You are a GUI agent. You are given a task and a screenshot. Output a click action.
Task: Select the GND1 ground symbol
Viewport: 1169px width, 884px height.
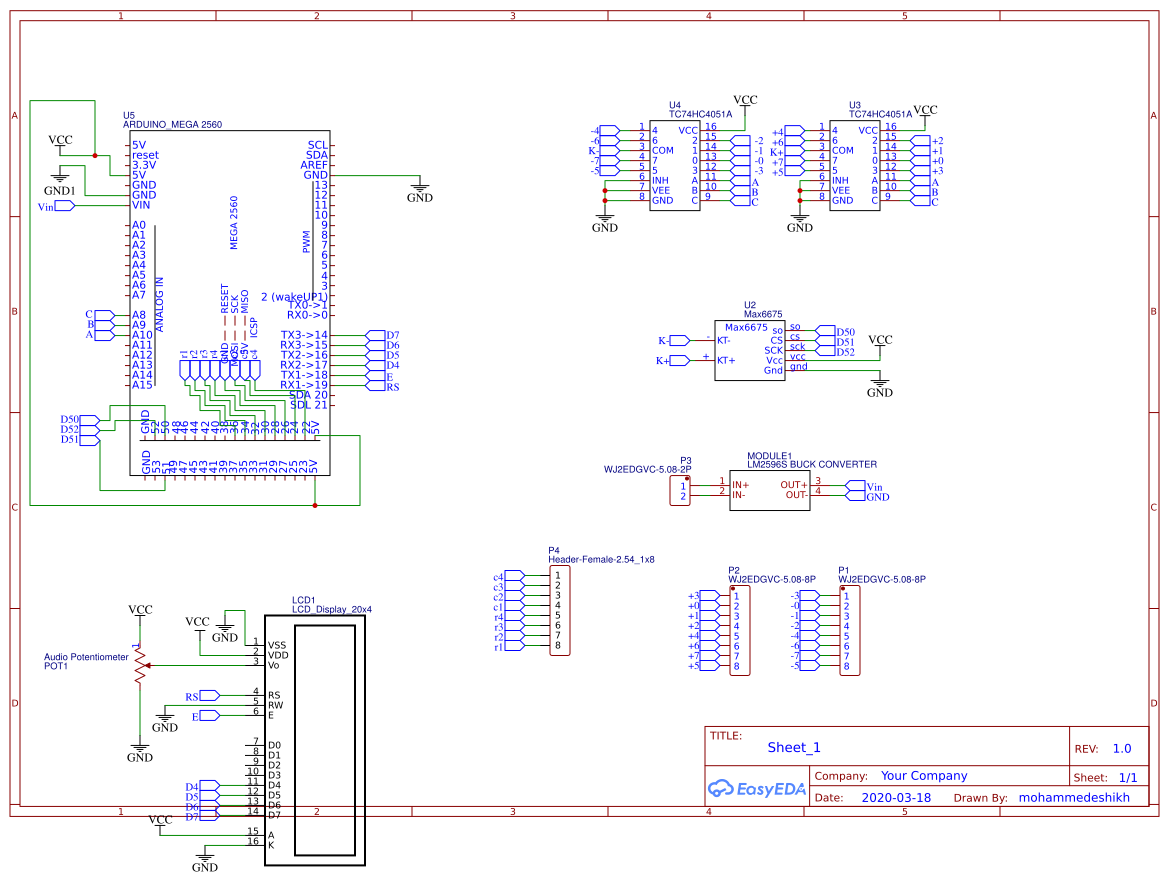pyautogui.click(x=60, y=177)
